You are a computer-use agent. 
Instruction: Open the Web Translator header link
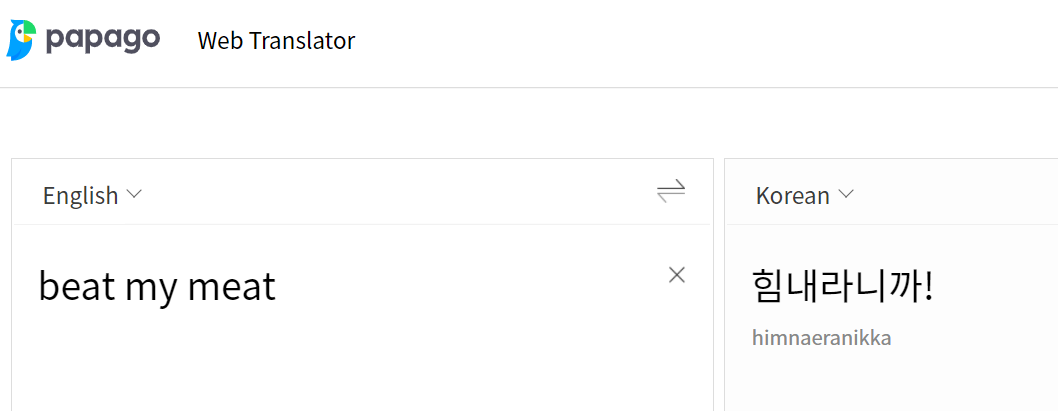pos(276,41)
